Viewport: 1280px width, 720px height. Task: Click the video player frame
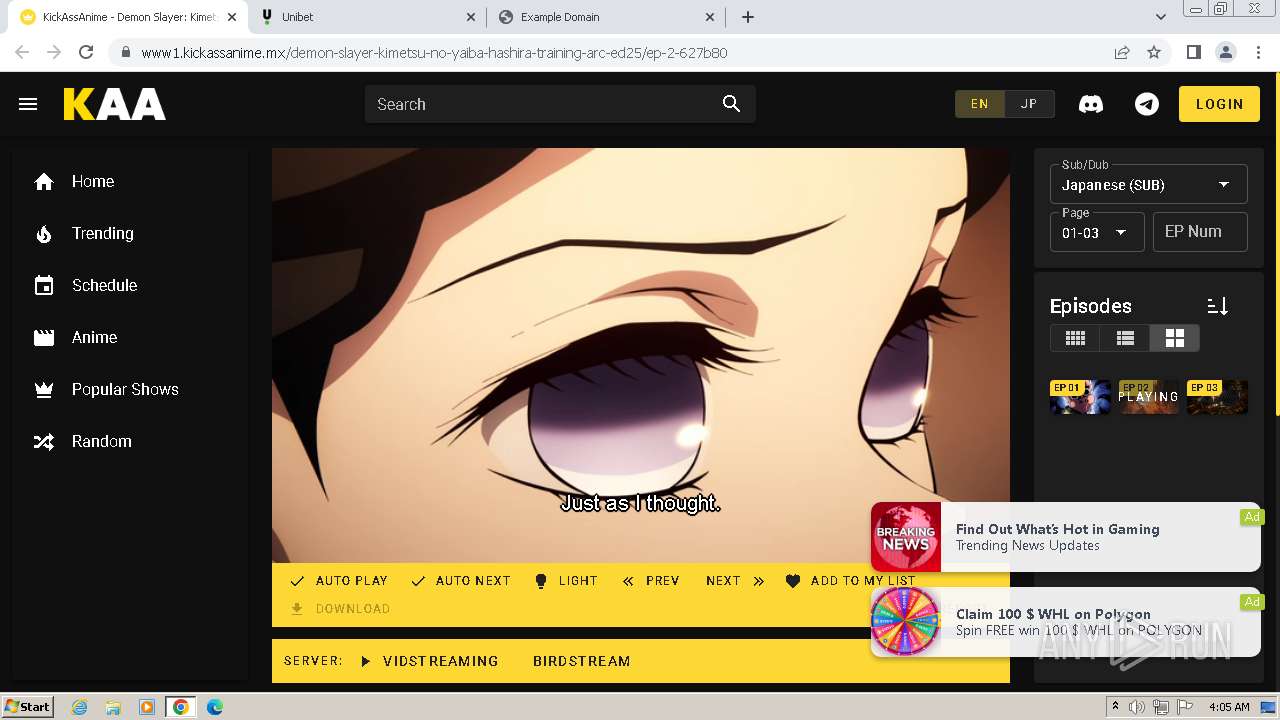(641, 355)
